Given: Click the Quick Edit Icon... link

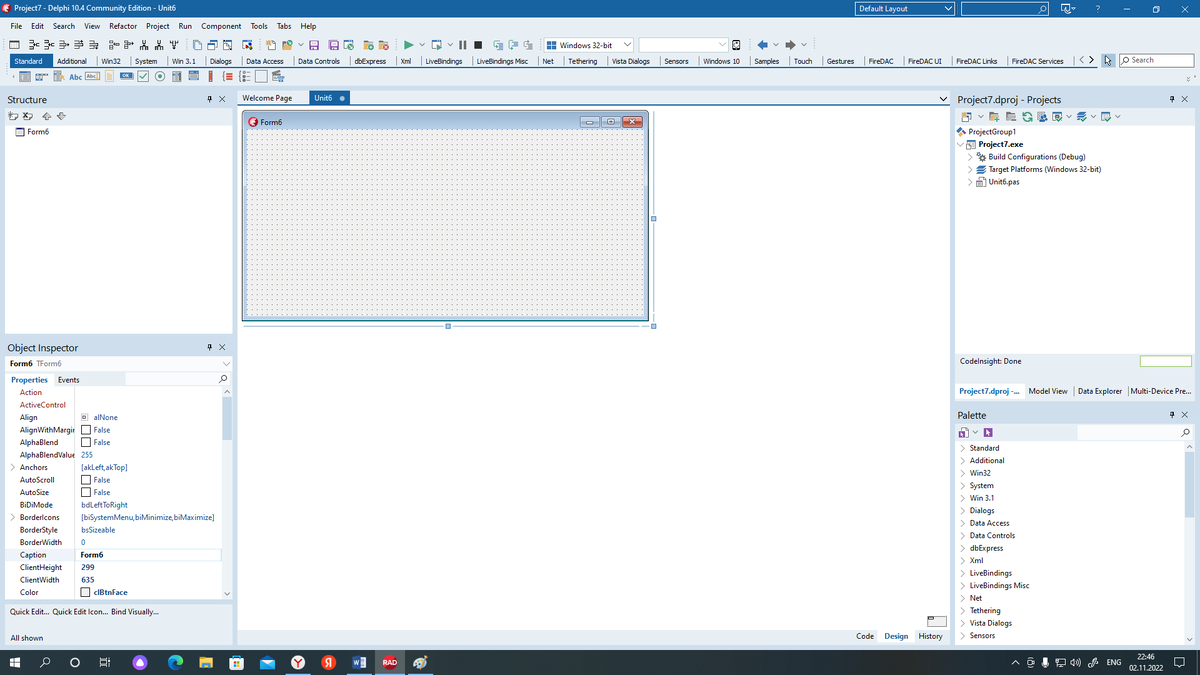Looking at the screenshot, I should point(80,612).
